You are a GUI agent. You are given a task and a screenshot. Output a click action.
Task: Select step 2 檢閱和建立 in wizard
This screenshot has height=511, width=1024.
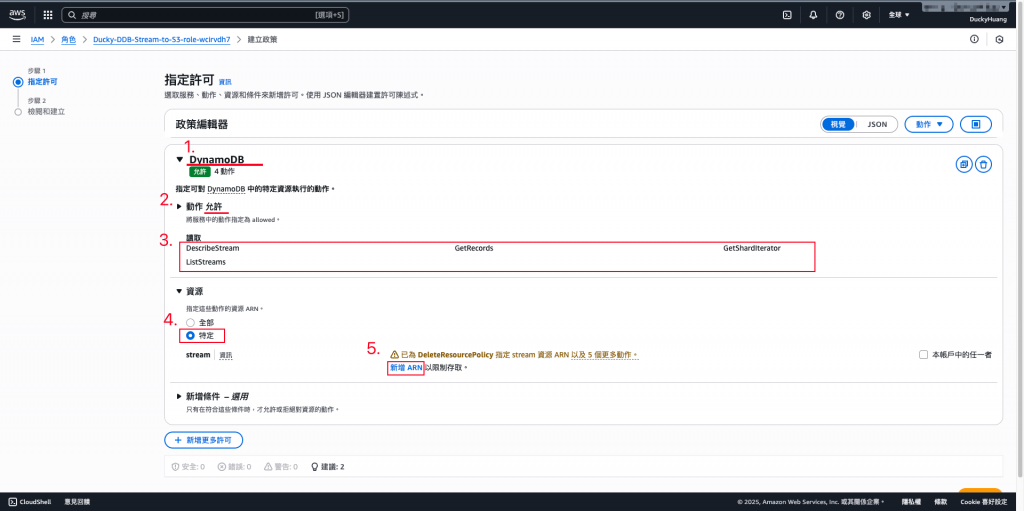pos(46,112)
